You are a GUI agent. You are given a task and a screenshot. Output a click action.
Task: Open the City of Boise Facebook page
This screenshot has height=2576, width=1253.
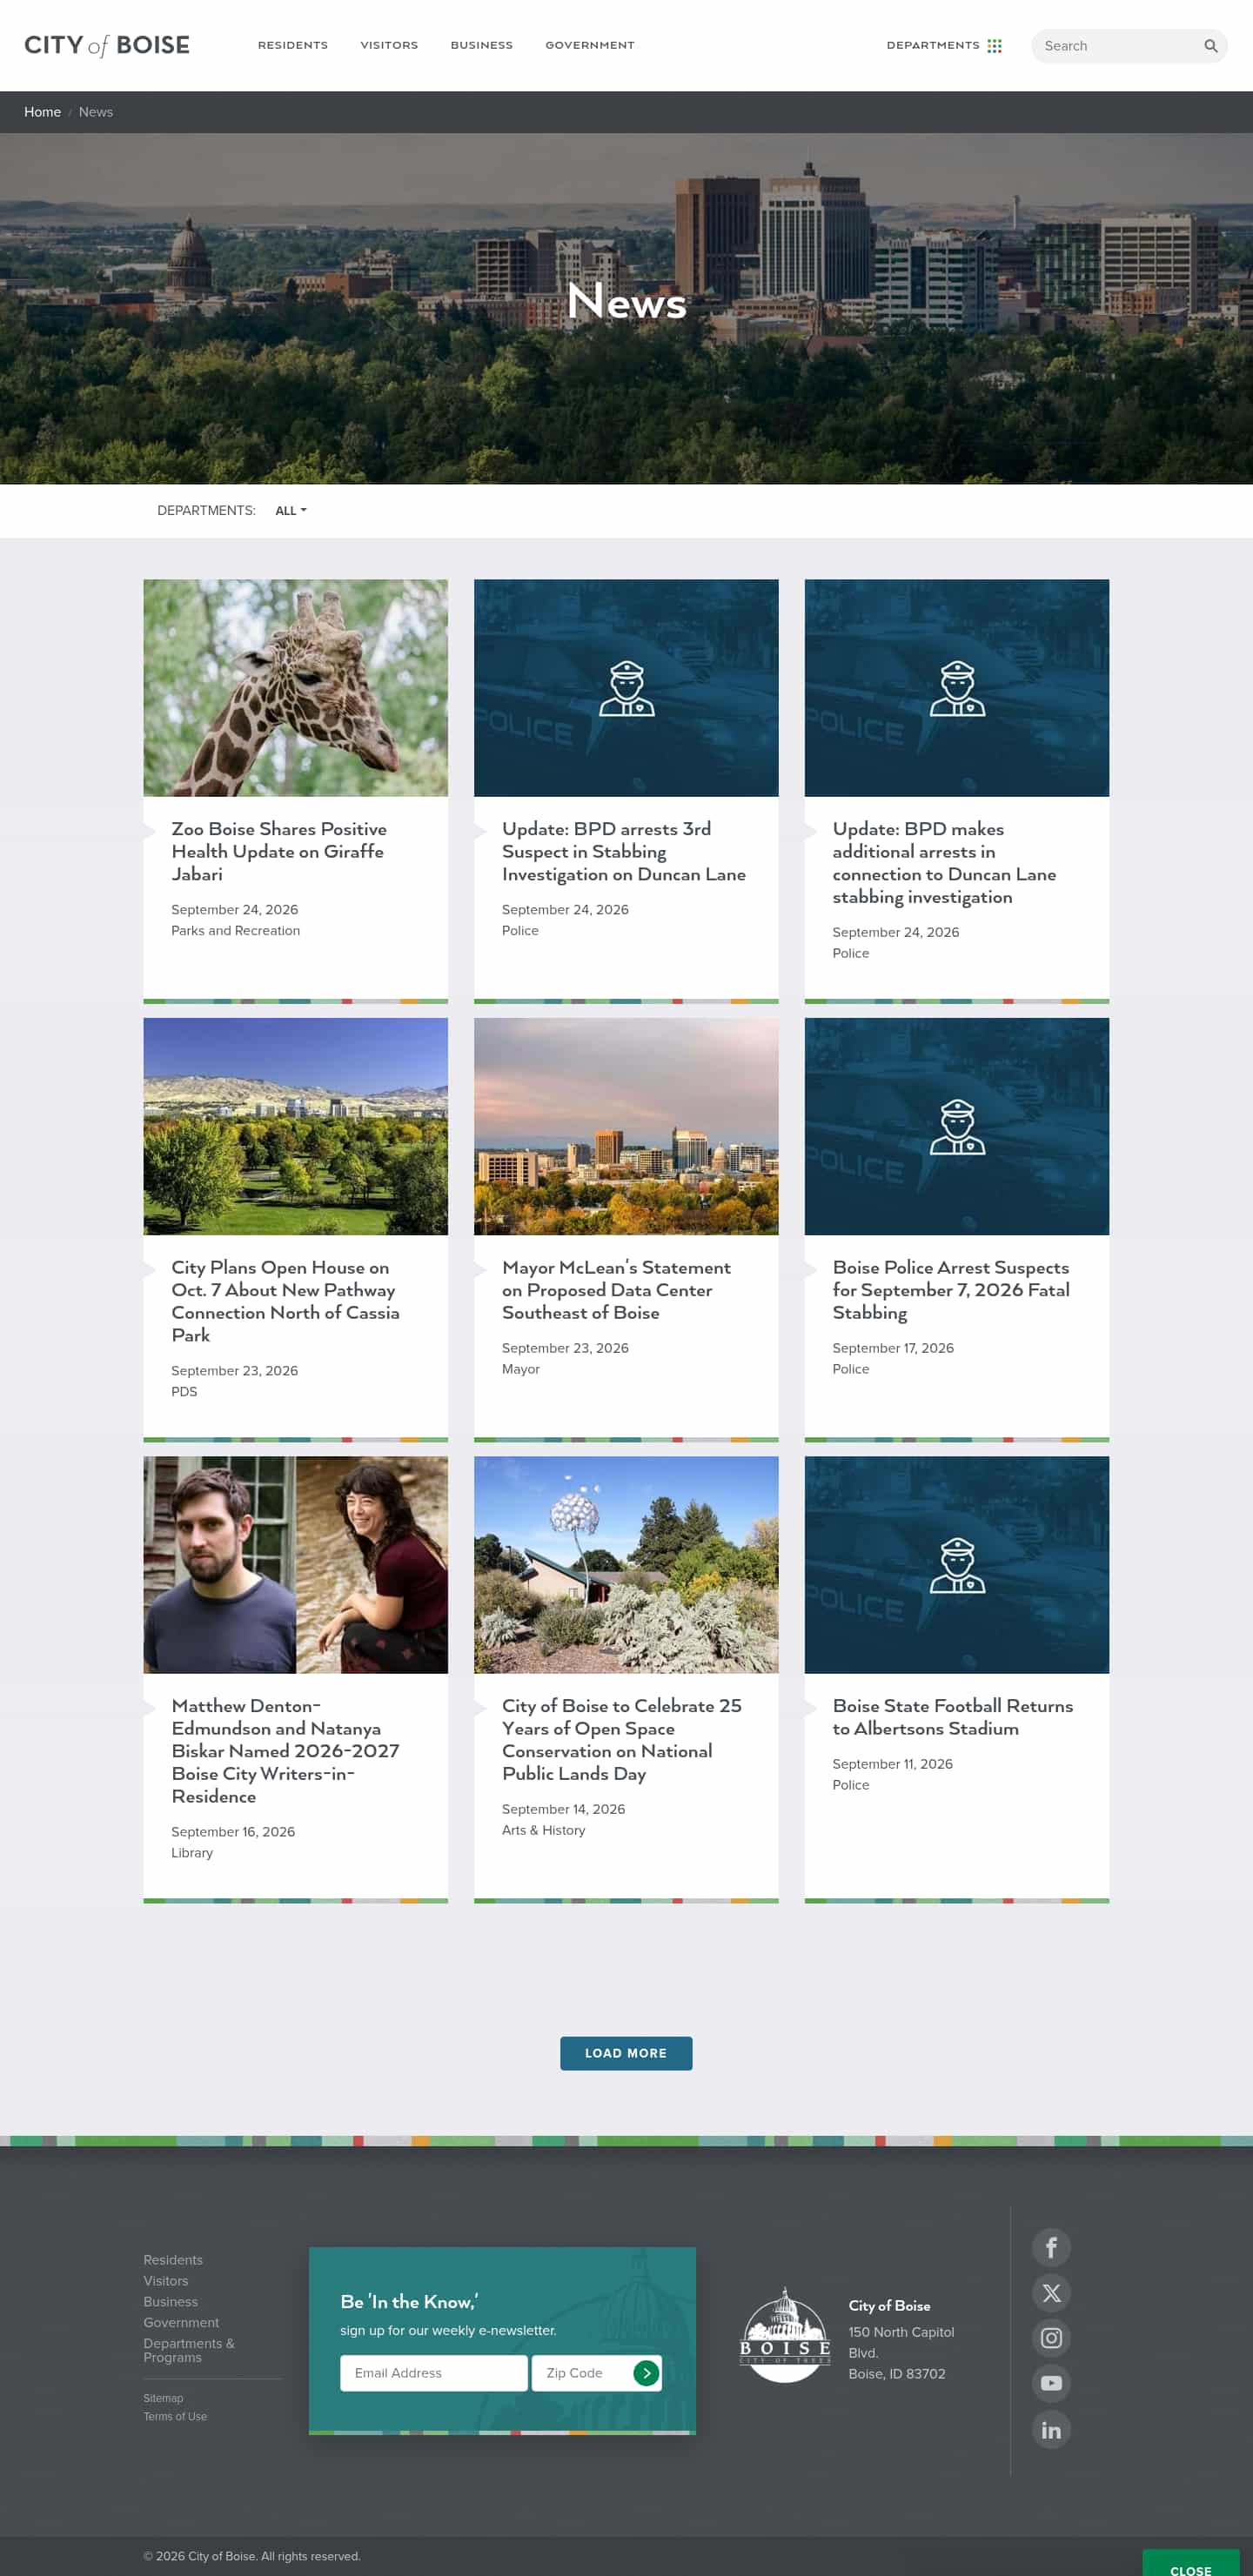coord(1051,2247)
